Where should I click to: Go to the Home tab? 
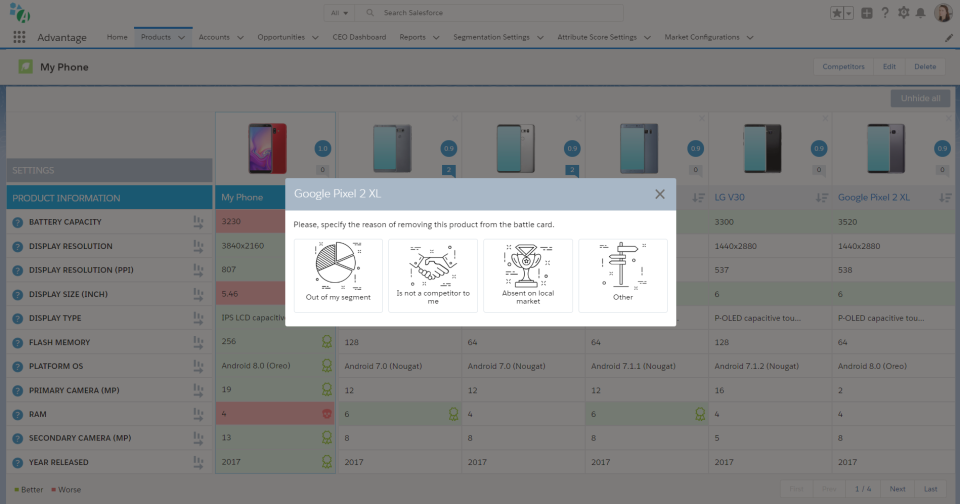pos(117,38)
